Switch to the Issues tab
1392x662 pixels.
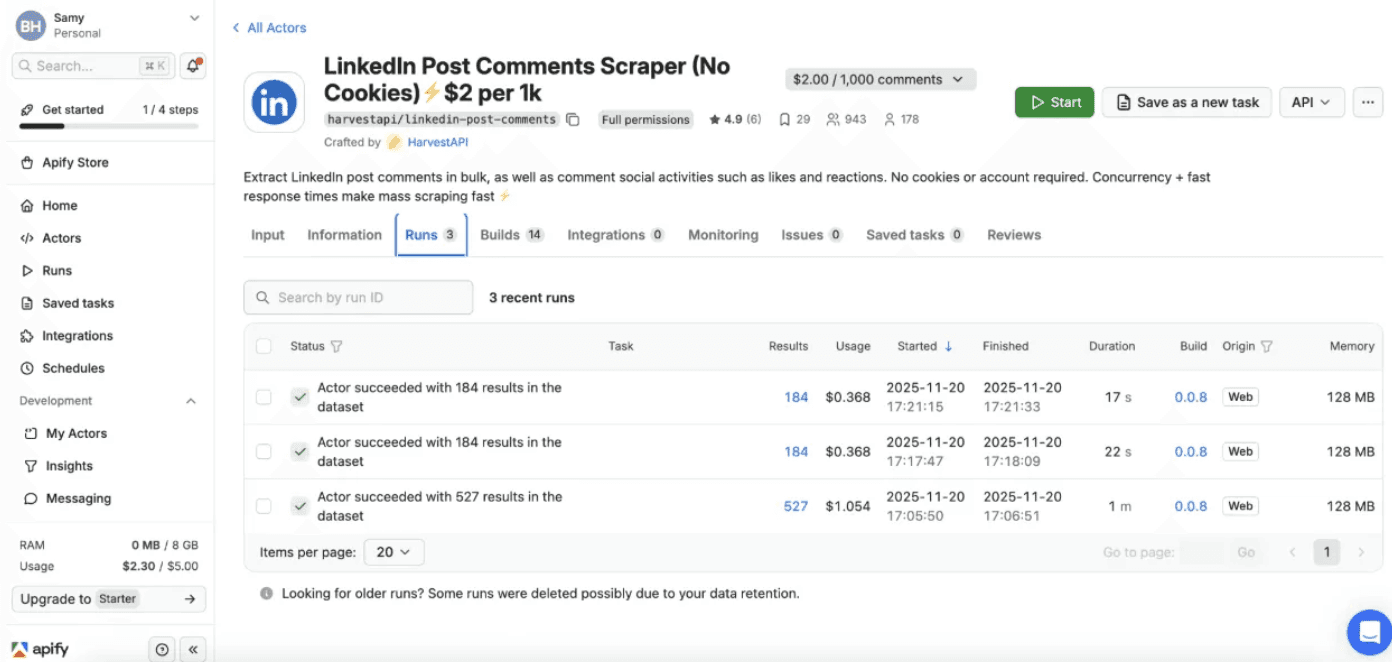[812, 235]
